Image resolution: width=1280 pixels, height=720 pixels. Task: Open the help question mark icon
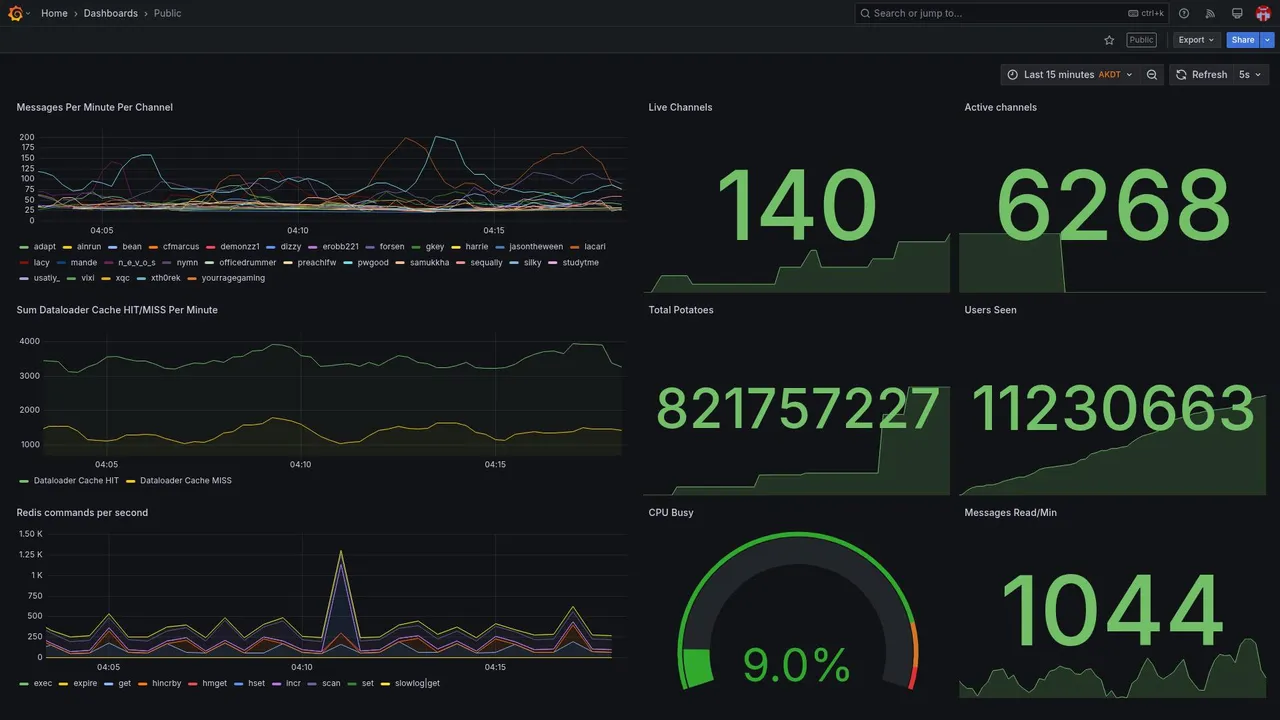click(1184, 13)
